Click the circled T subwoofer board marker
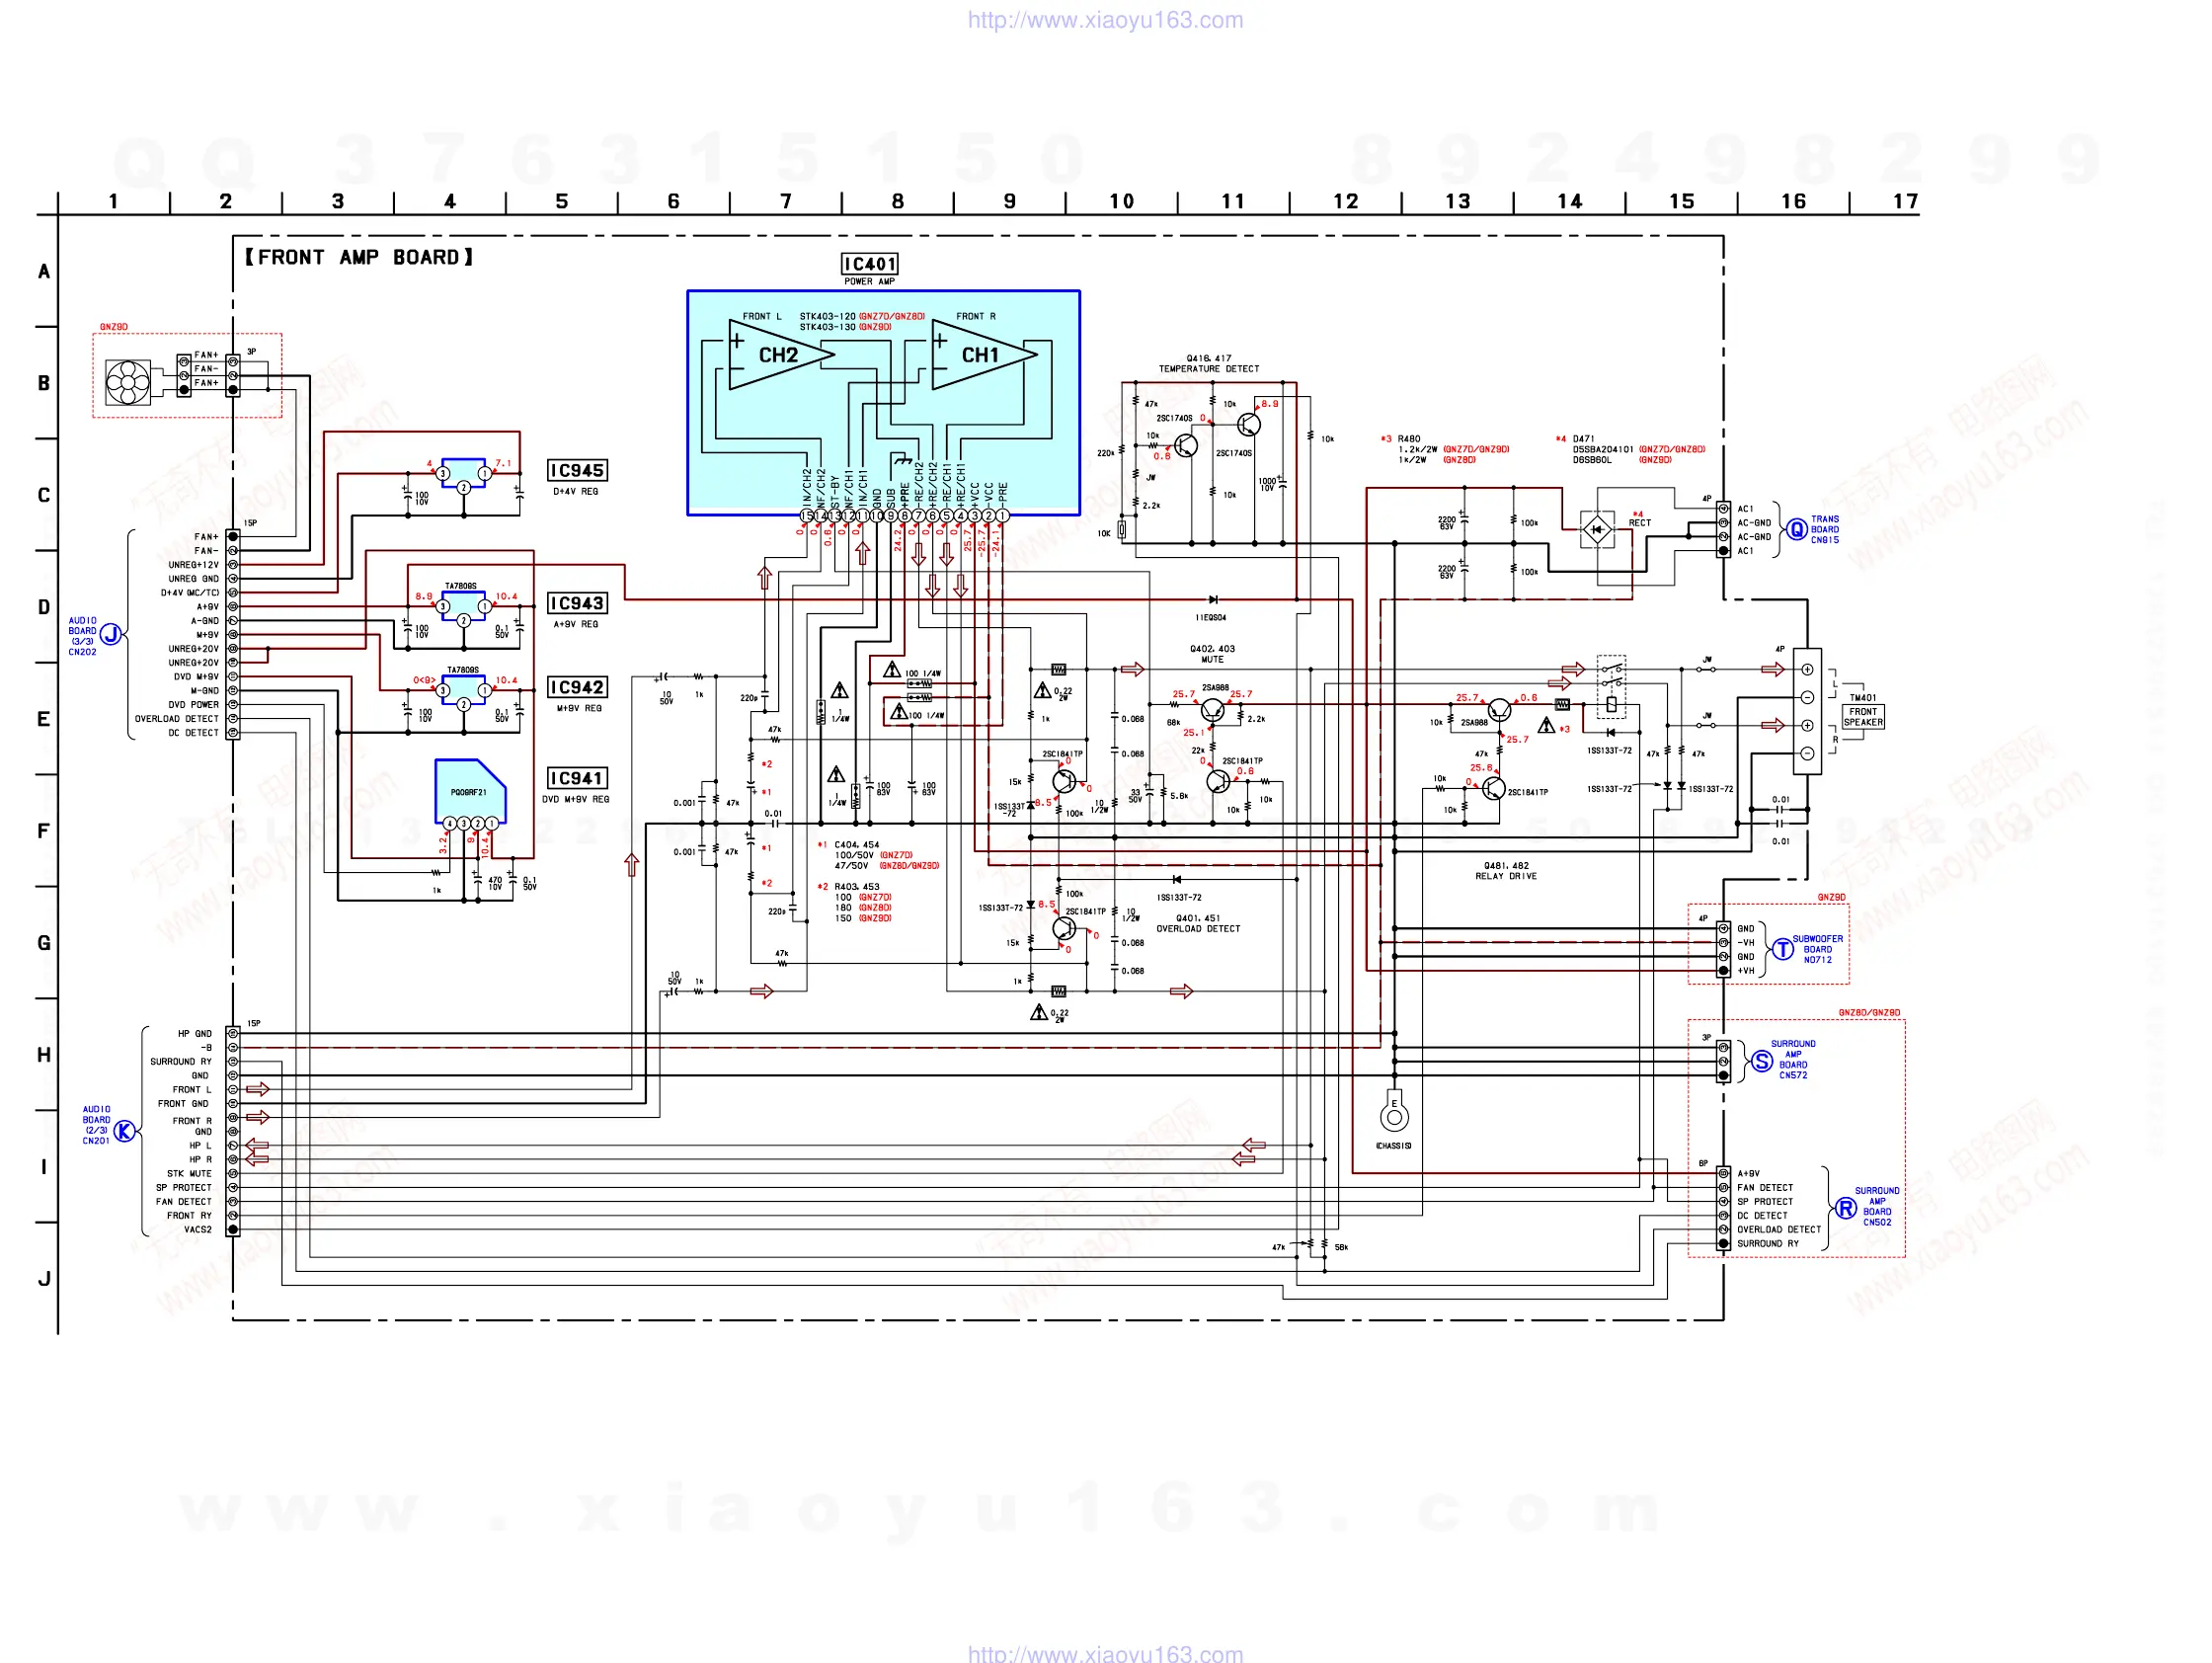 pyautogui.click(x=1782, y=949)
